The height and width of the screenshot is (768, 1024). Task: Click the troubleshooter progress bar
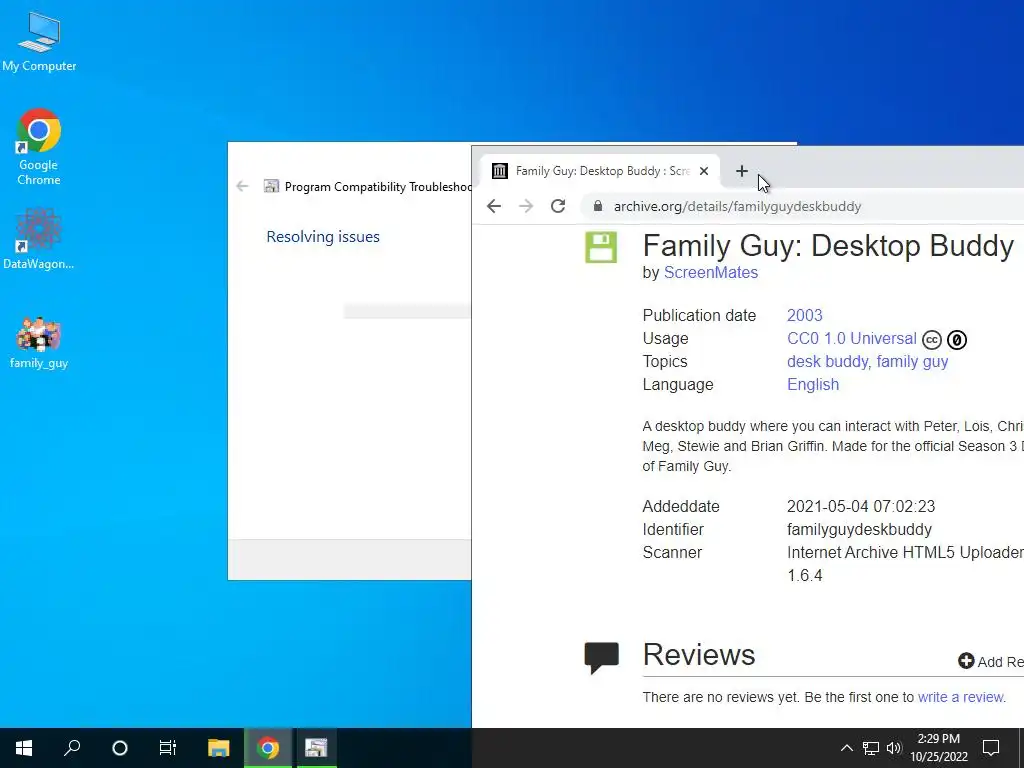coord(408,312)
